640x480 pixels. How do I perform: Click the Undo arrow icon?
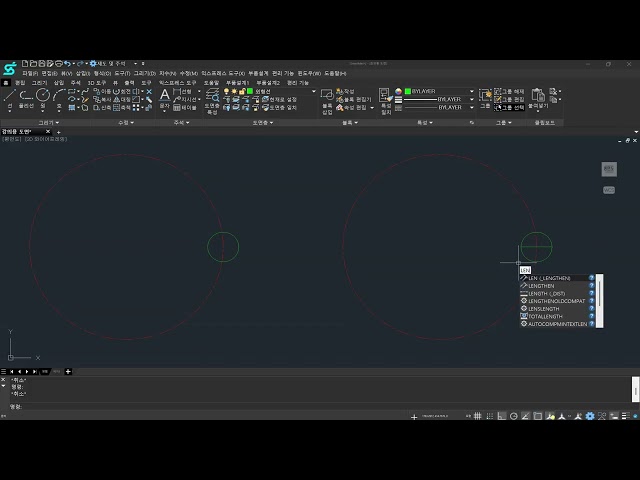(x=67, y=63)
